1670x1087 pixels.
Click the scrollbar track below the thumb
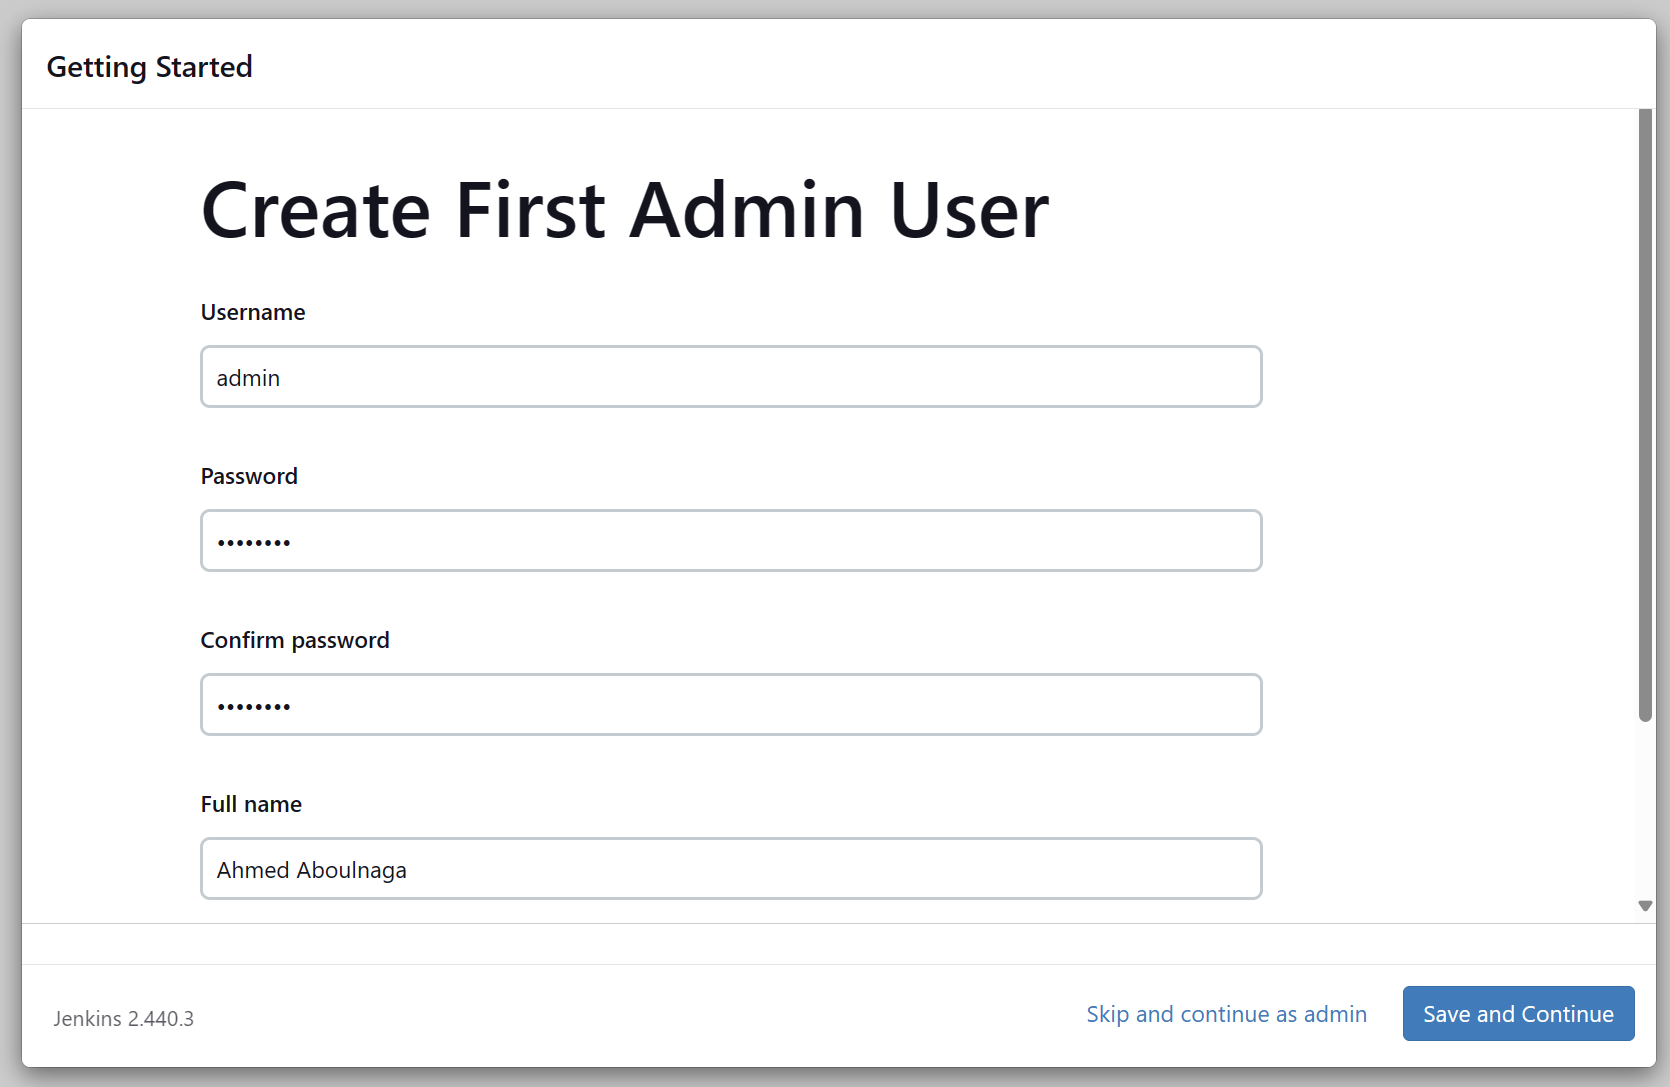[x=1645, y=810]
